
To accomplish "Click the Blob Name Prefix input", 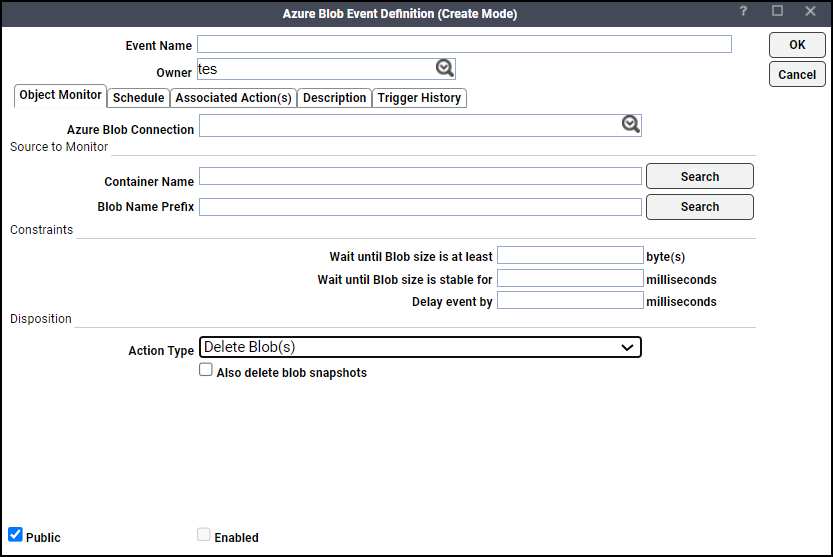I will (420, 207).
